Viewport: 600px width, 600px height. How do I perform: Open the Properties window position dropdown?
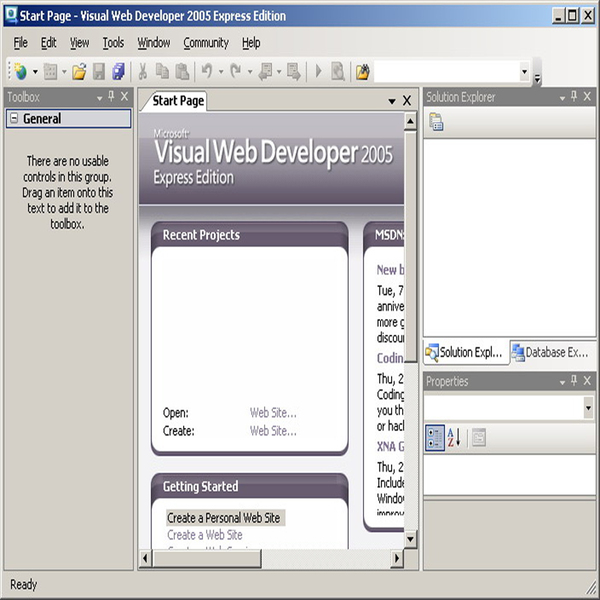coord(562,382)
